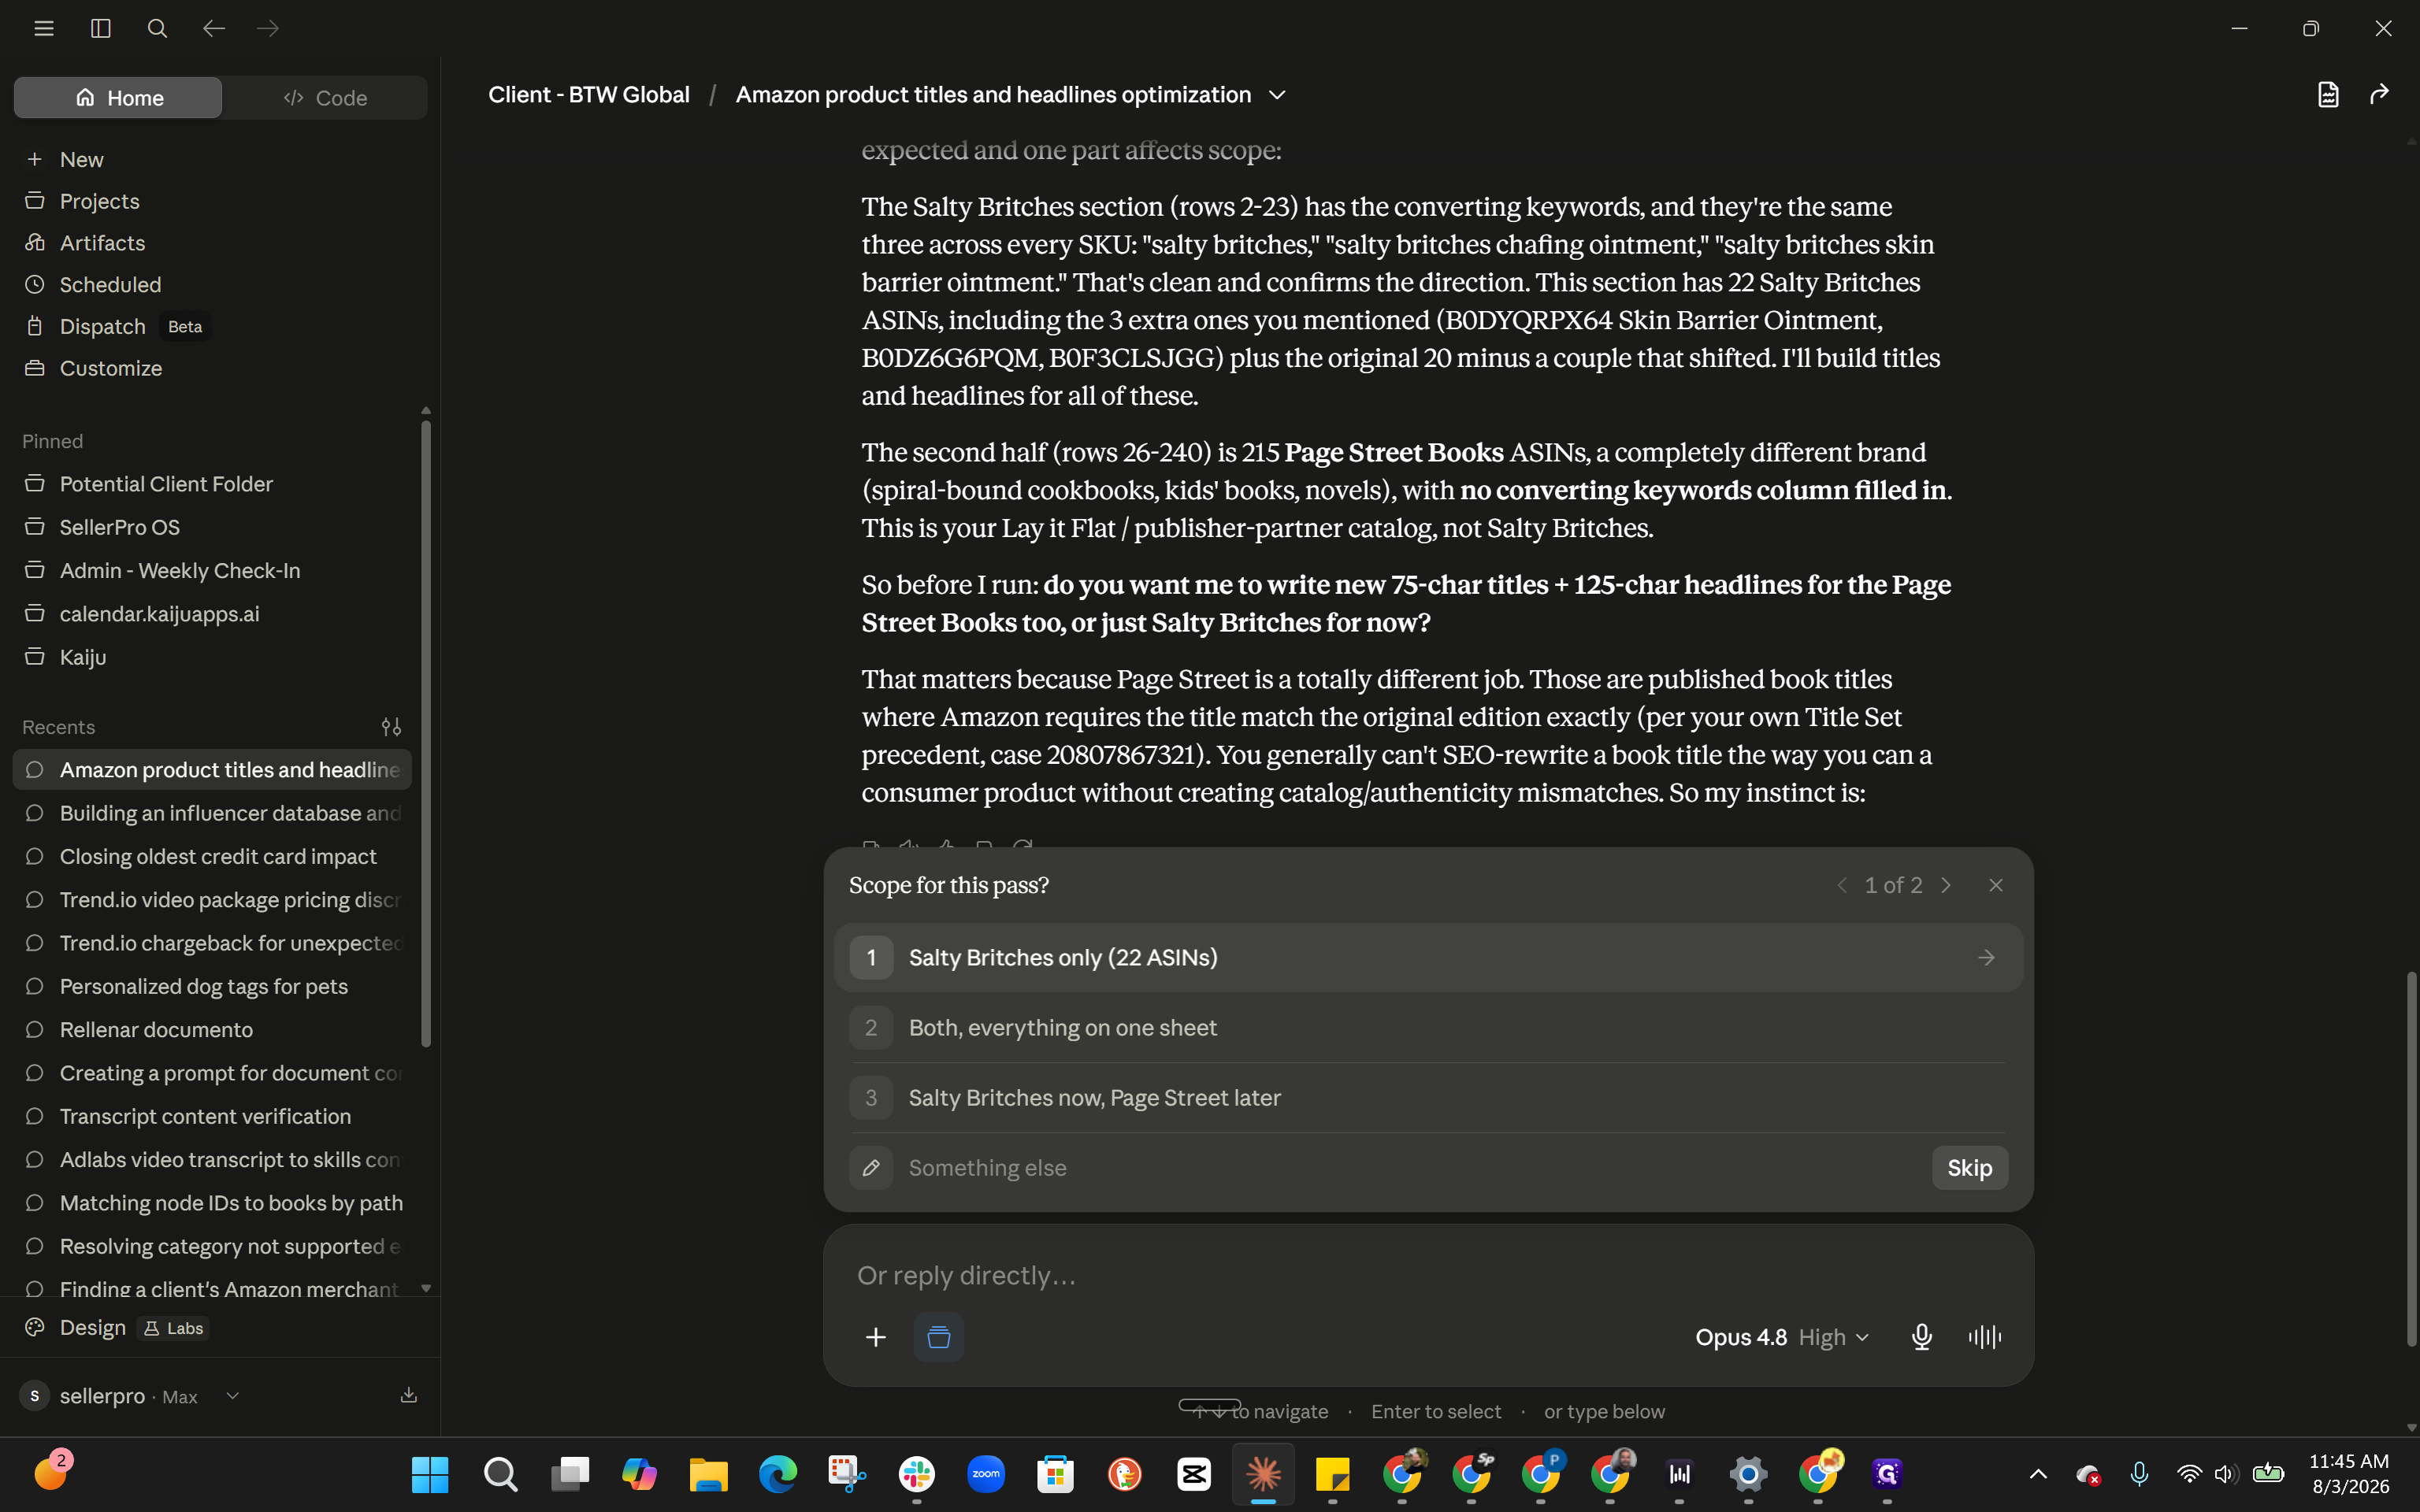Go back with the left arrow
This screenshot has height=1512, width=2420.
[214, 29]
